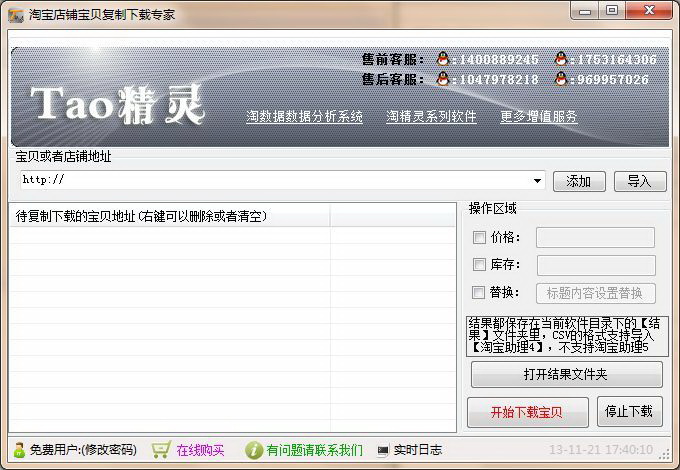Enable the 价格 price checkbox
This screenshot has height=470, width=680.
click(x=479, y=237)
